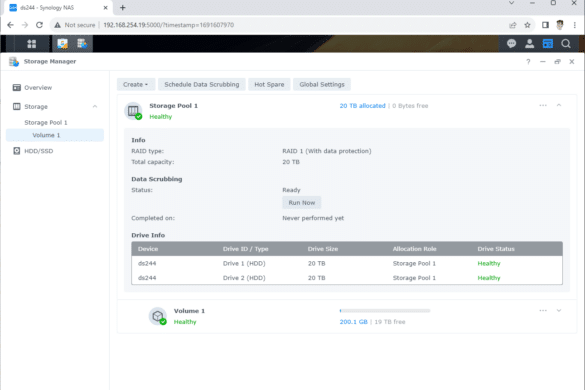Bookmark this page with the star icon
This screenshot has width=585, height=390.
[527, 25]
